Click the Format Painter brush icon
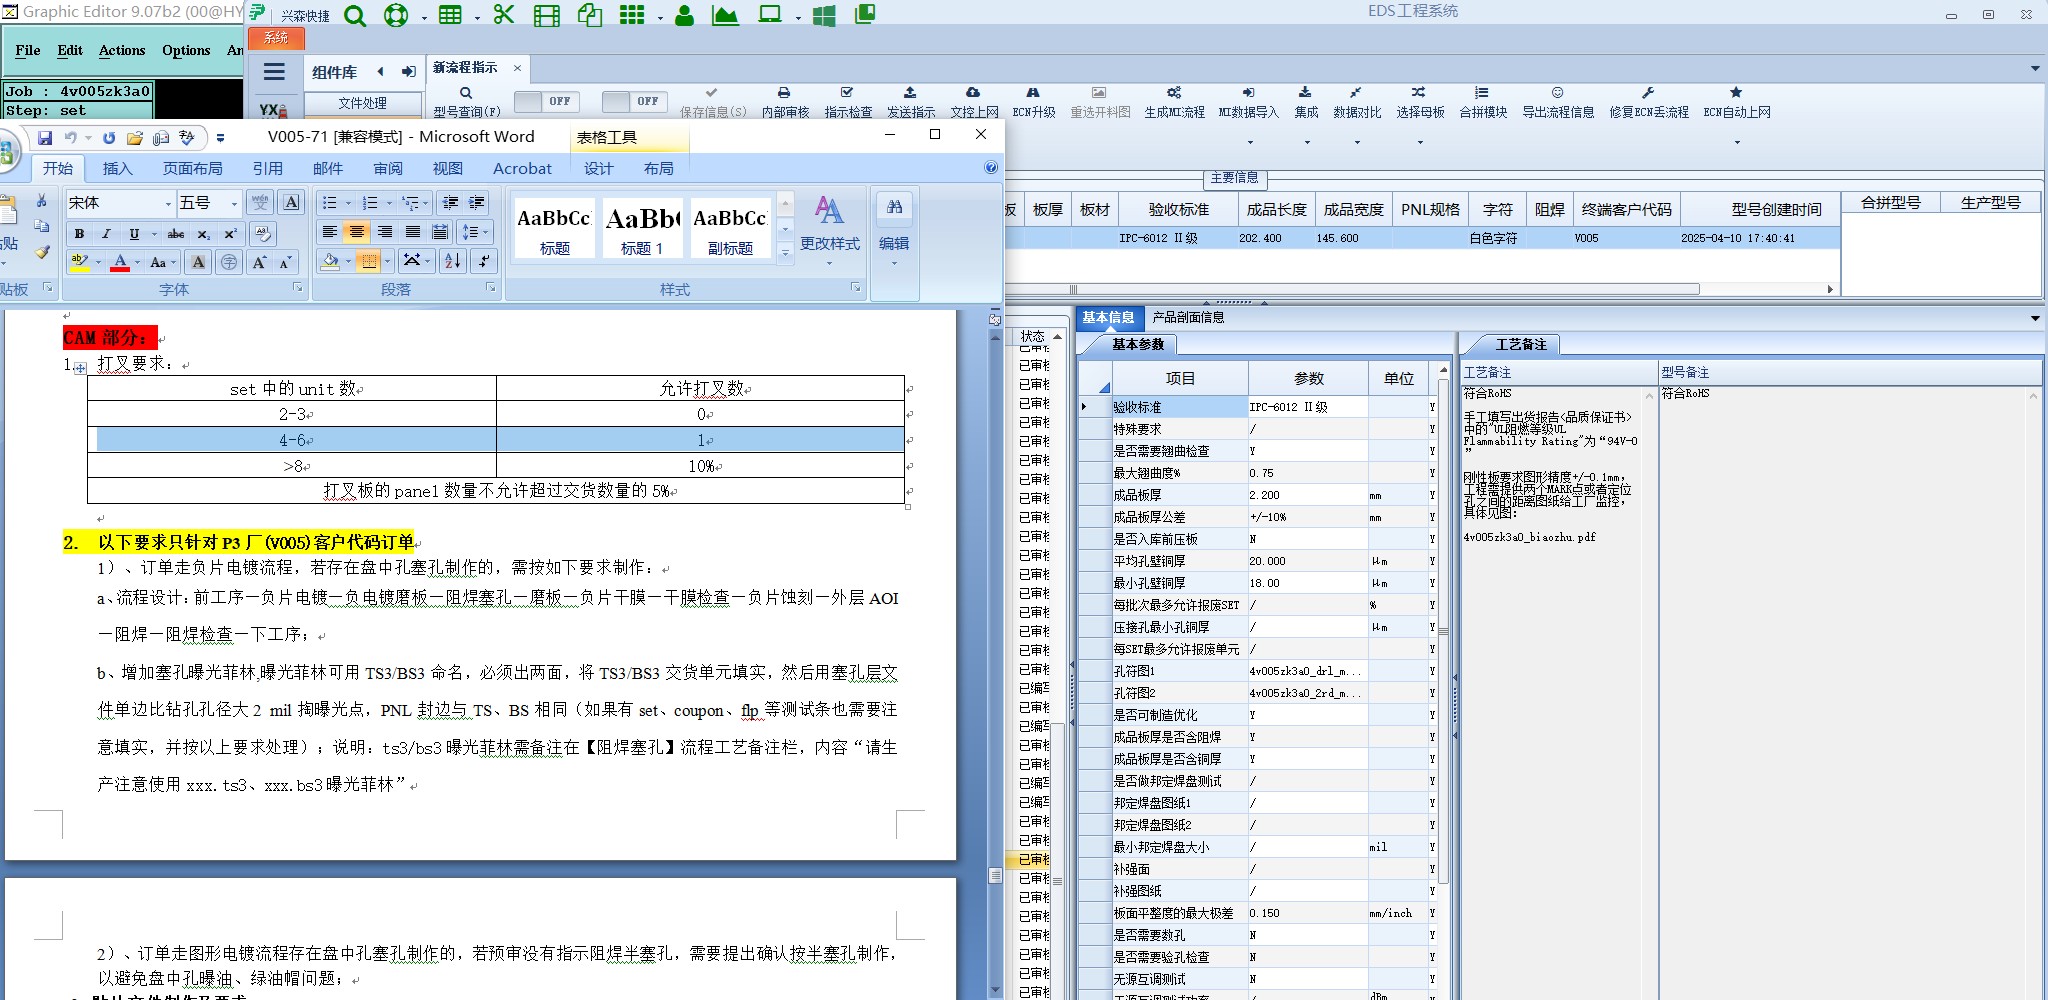This screenshot has width=2048, height=1000. (41, 251)
